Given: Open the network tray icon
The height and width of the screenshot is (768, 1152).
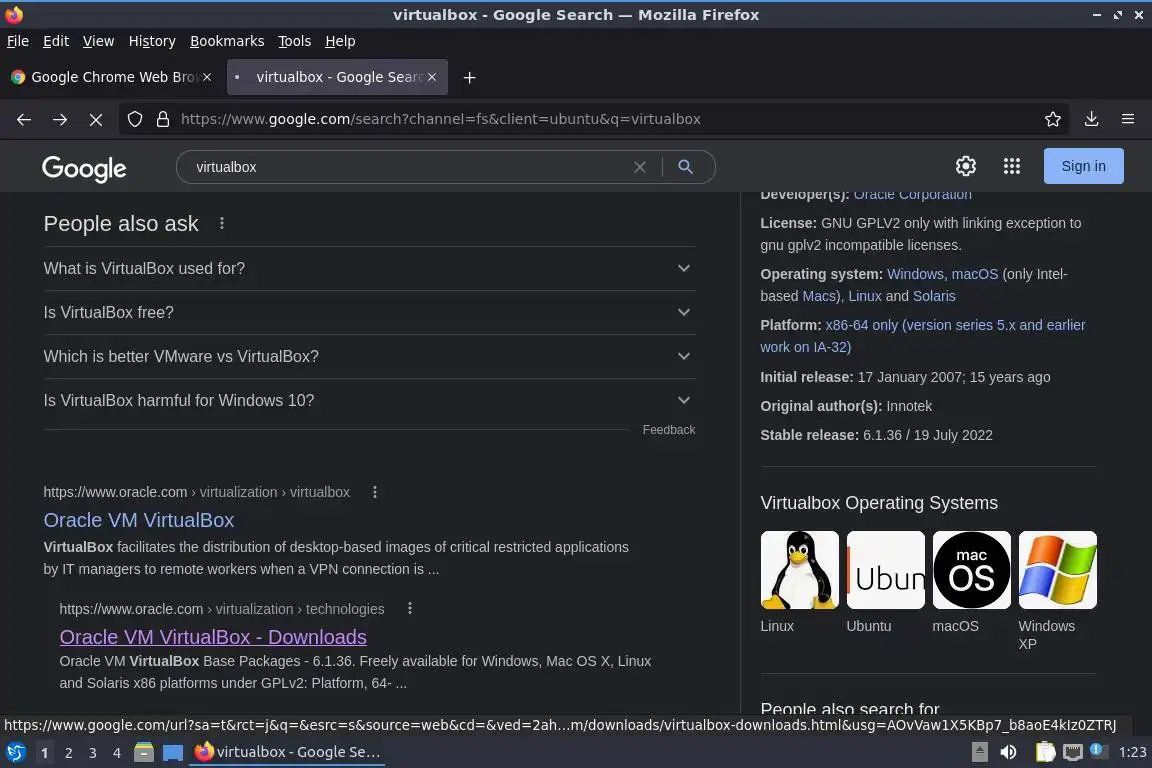Looking at the screenshot, I should pos(1073,752).
